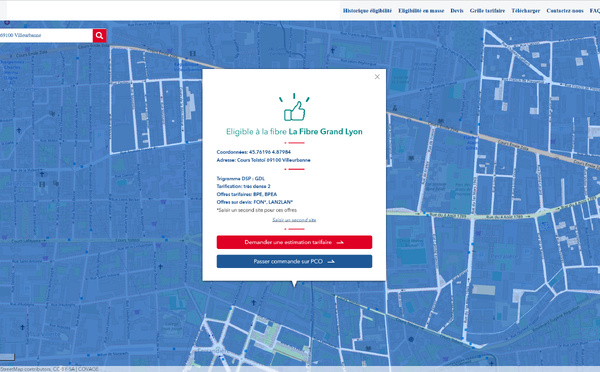Click the arrow on the estimation tarifaire button
The height and width of the screenshot is (372, 600).
pos(340,242)
